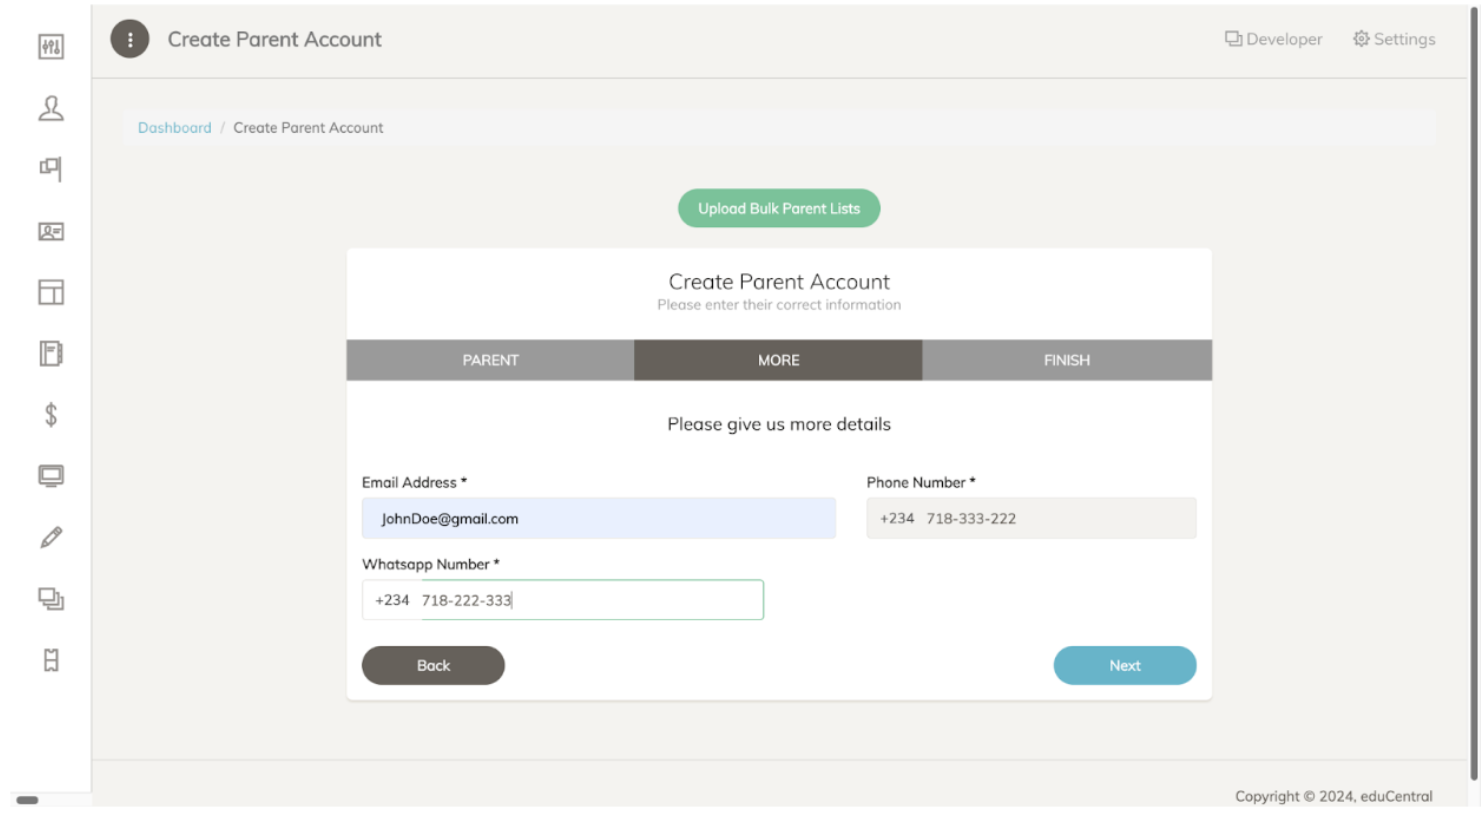Image resolution: width=1482 pixels, height=815 pixels.
Task: Open the ID card sidebar icon
Action: click(x=51, y=231)
